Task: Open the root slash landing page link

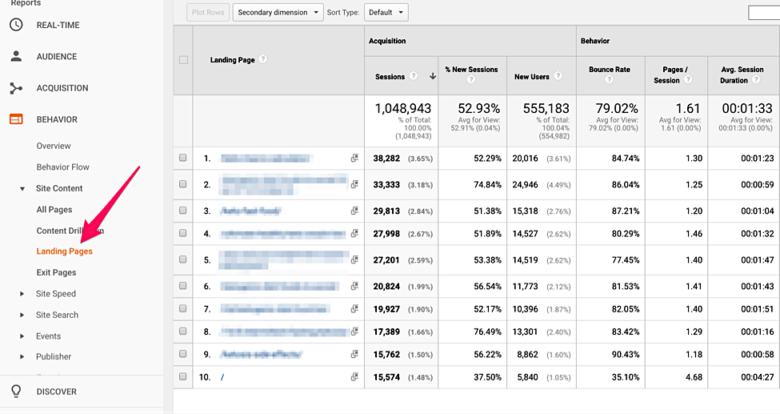Action: pos(222,377)
